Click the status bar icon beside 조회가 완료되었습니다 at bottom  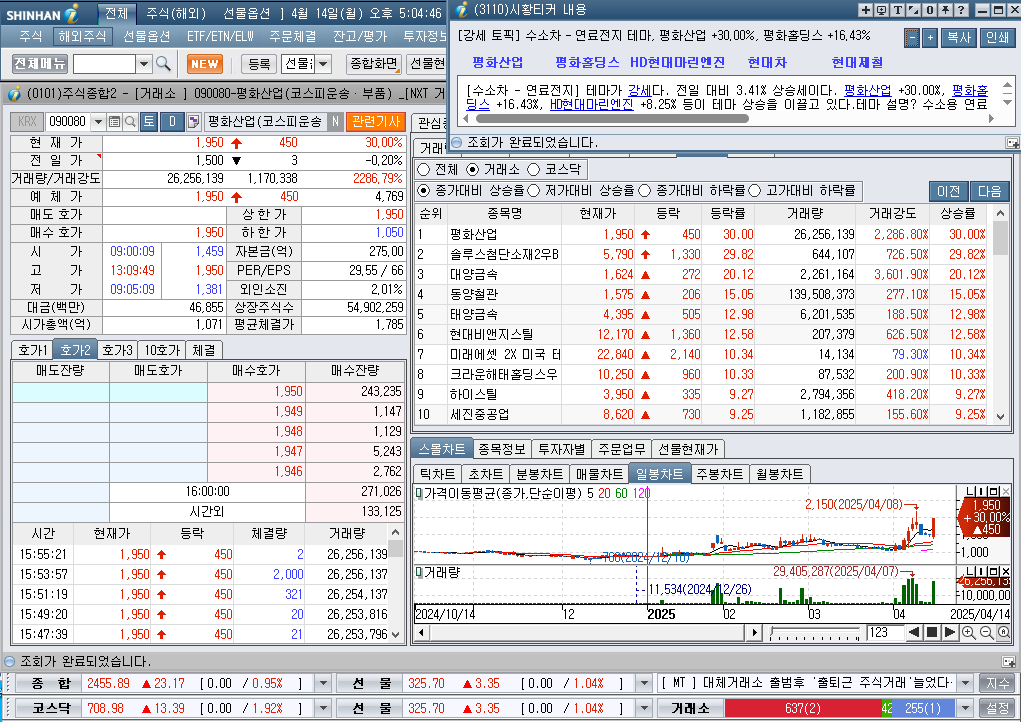coord(1009,661)
